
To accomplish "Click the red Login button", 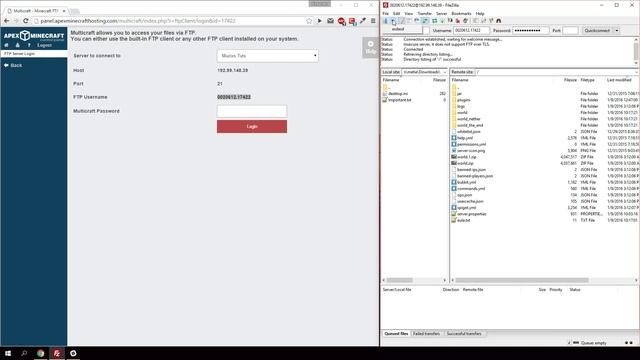I will (x=252, y=127).
